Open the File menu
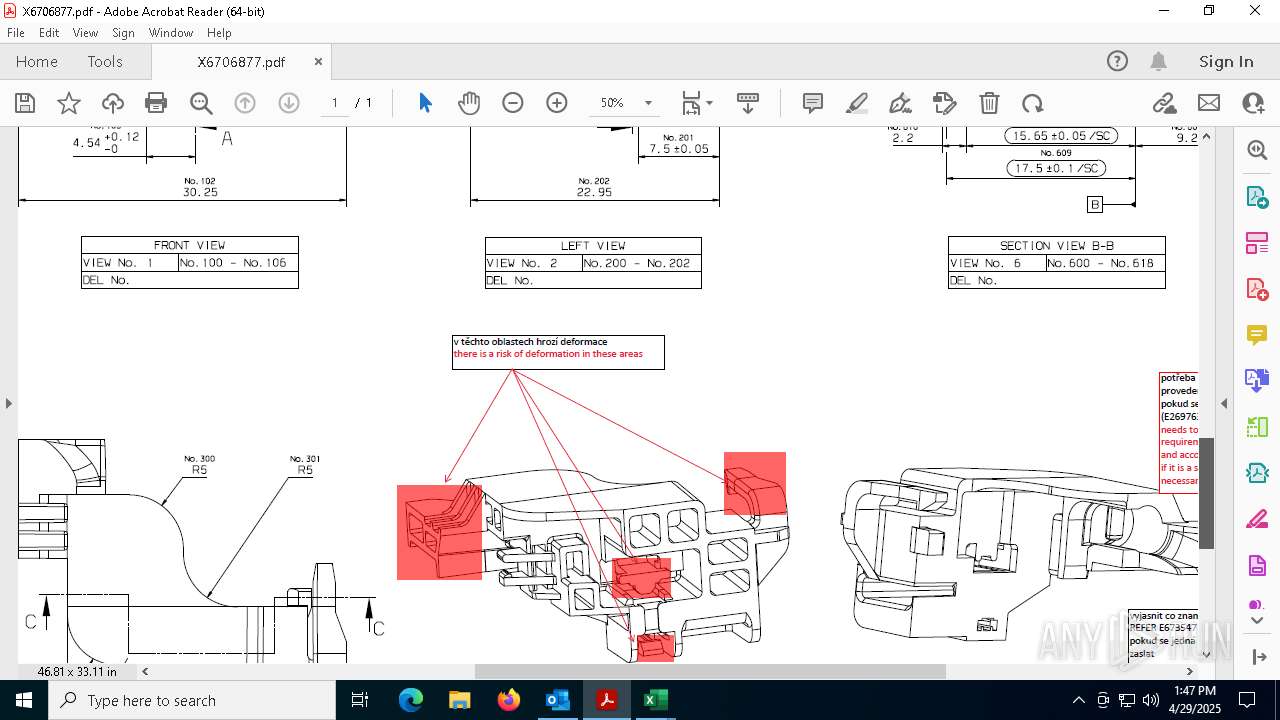The width and height of the screenshot is (1280, 720). pos(16,33)
